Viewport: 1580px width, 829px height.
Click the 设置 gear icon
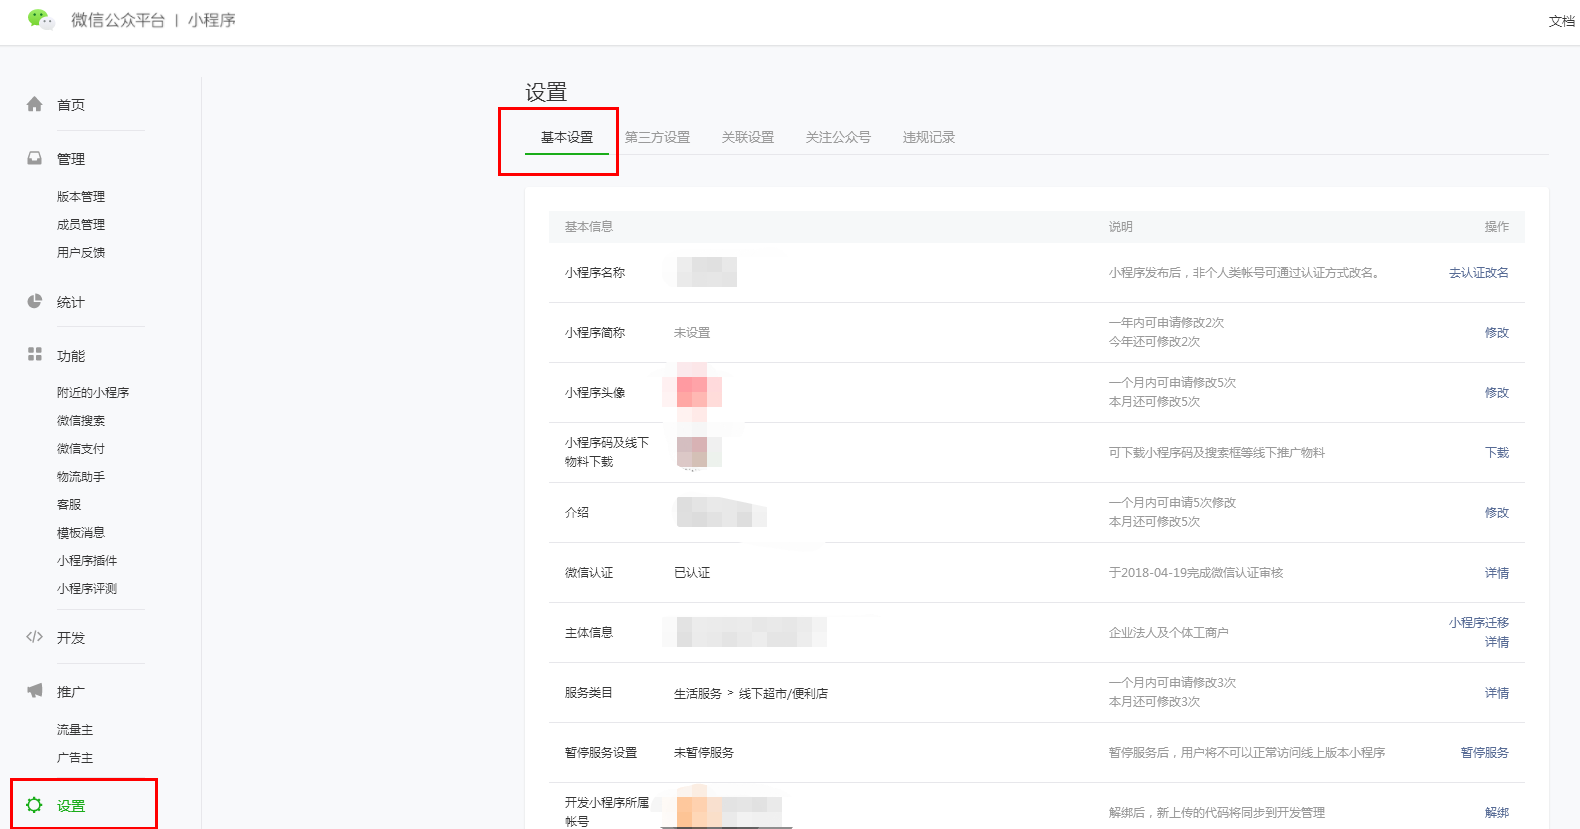tap(35, 805)
